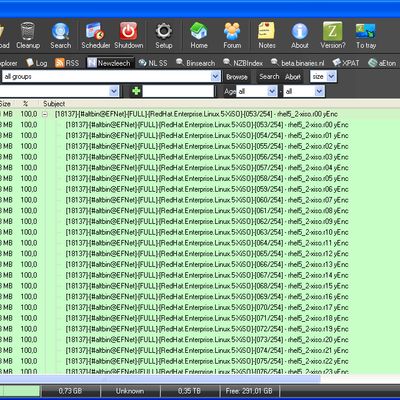Click the horizontal scrollbar under the list
The width and height of the screenshot is (400, 400).
click(160, 379)
